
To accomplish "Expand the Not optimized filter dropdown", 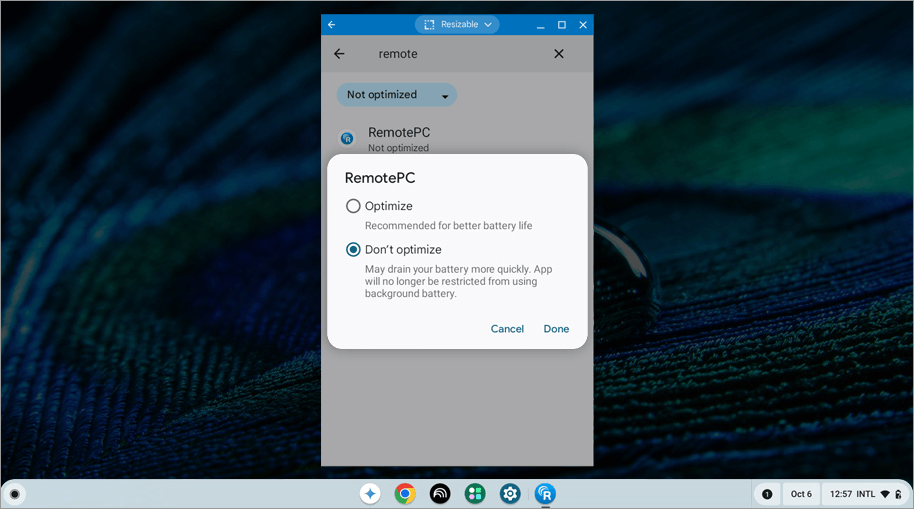I will [396, 95].
